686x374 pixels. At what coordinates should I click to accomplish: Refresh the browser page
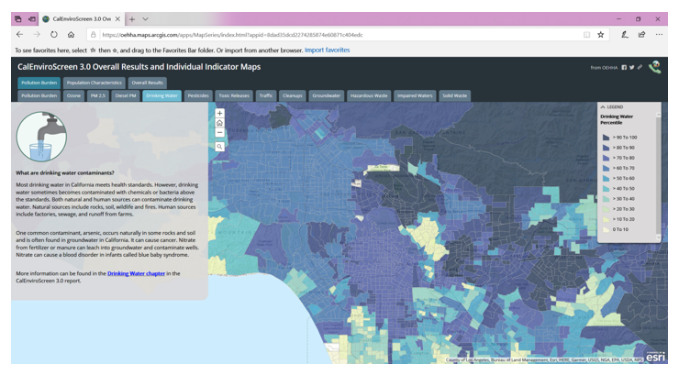tap(53, 35)
